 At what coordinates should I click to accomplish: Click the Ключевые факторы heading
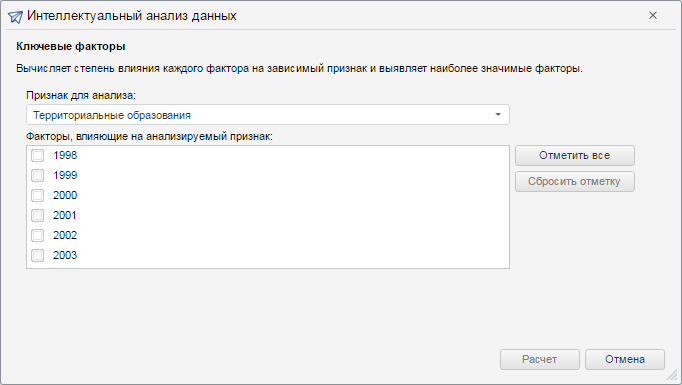71,47
